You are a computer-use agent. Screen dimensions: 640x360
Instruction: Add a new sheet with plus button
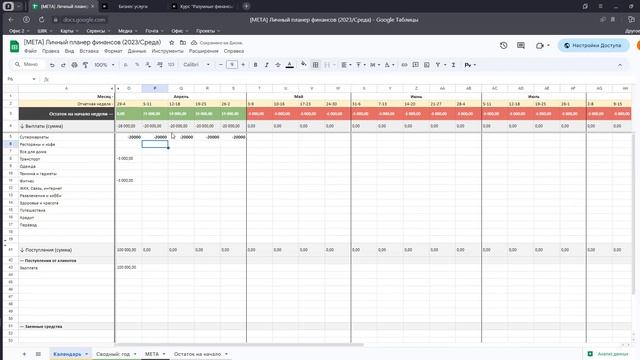click(x=24, y=354)
